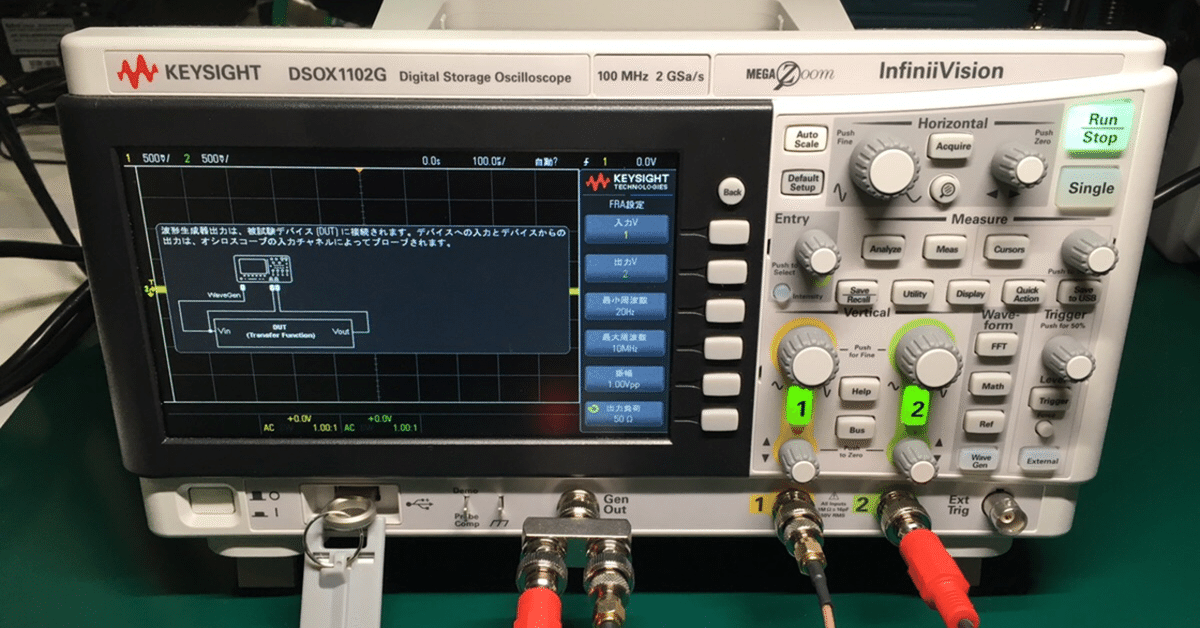Viewport: 1200px width, 628px height.
Task: Tap the Quick Action key
Action: coord(1024,293)
